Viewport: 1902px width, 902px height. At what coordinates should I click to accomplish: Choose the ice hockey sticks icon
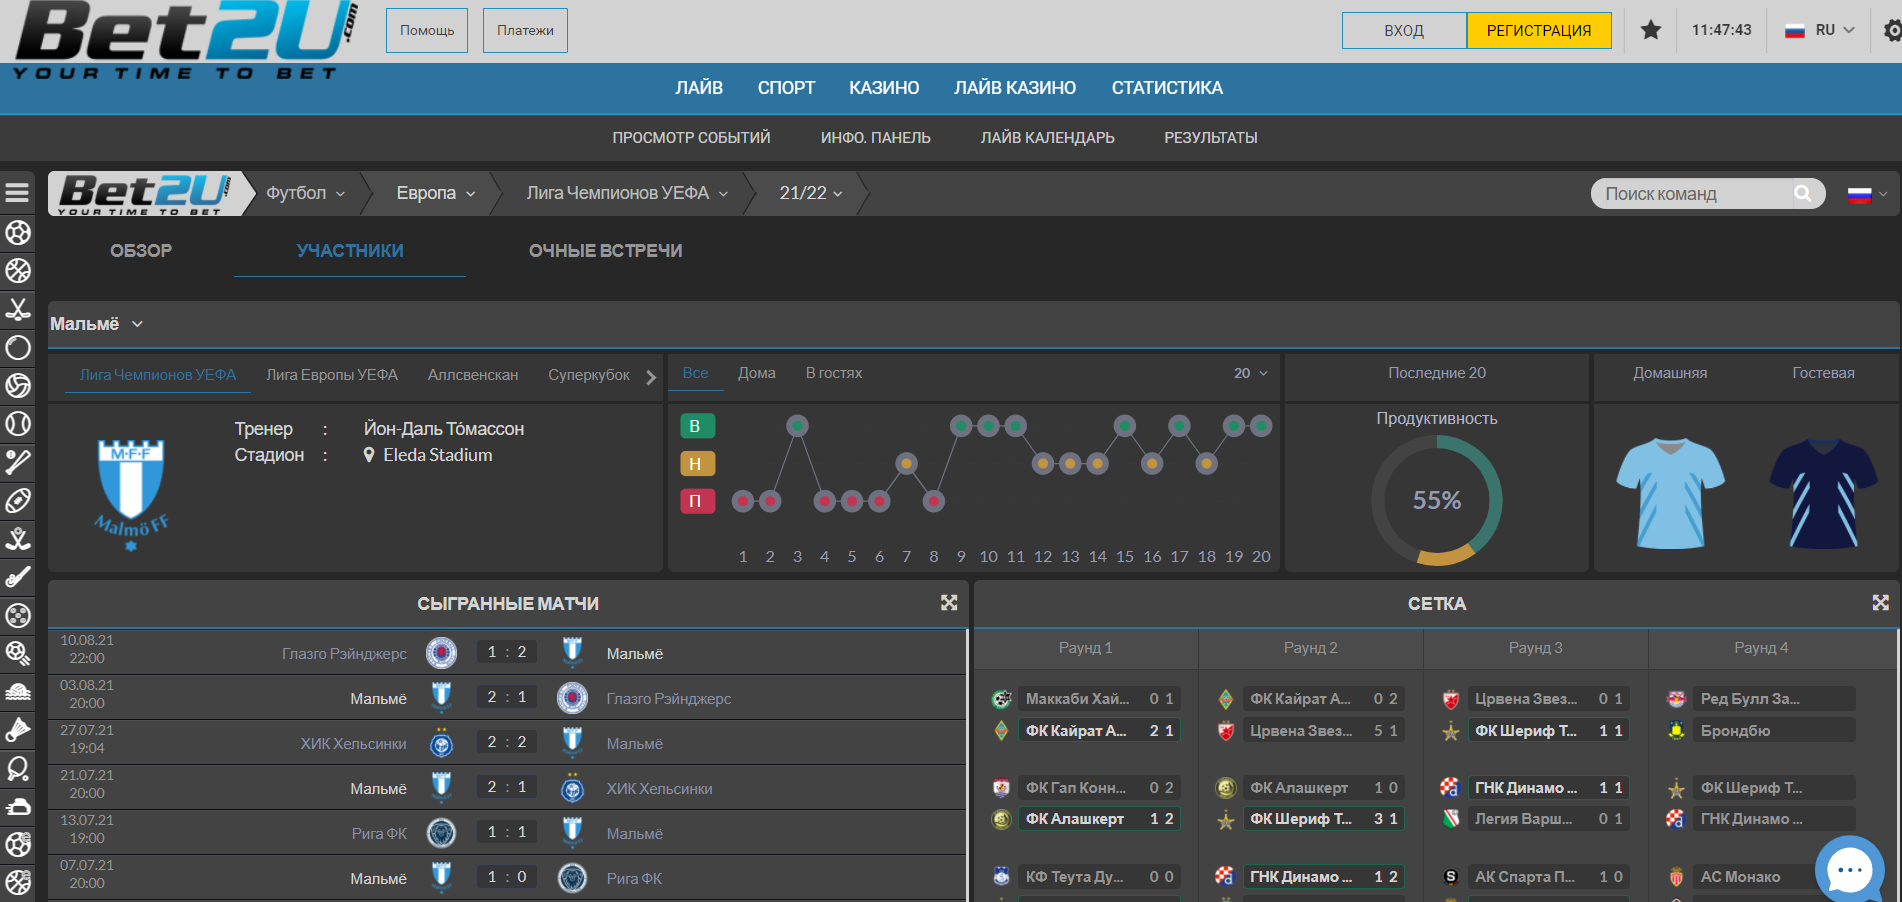pos(18,309)
